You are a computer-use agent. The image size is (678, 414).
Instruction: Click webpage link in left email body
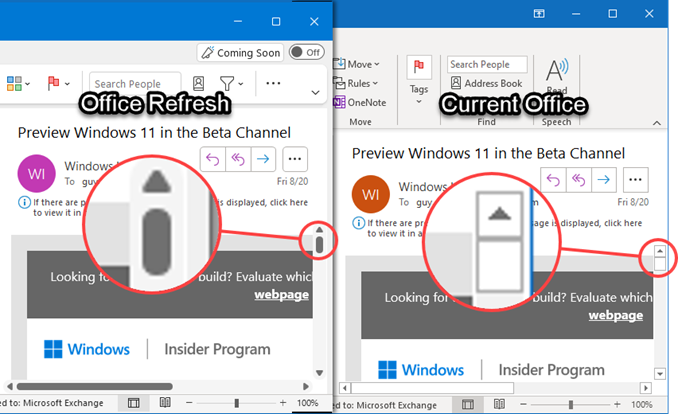(281, 294)
